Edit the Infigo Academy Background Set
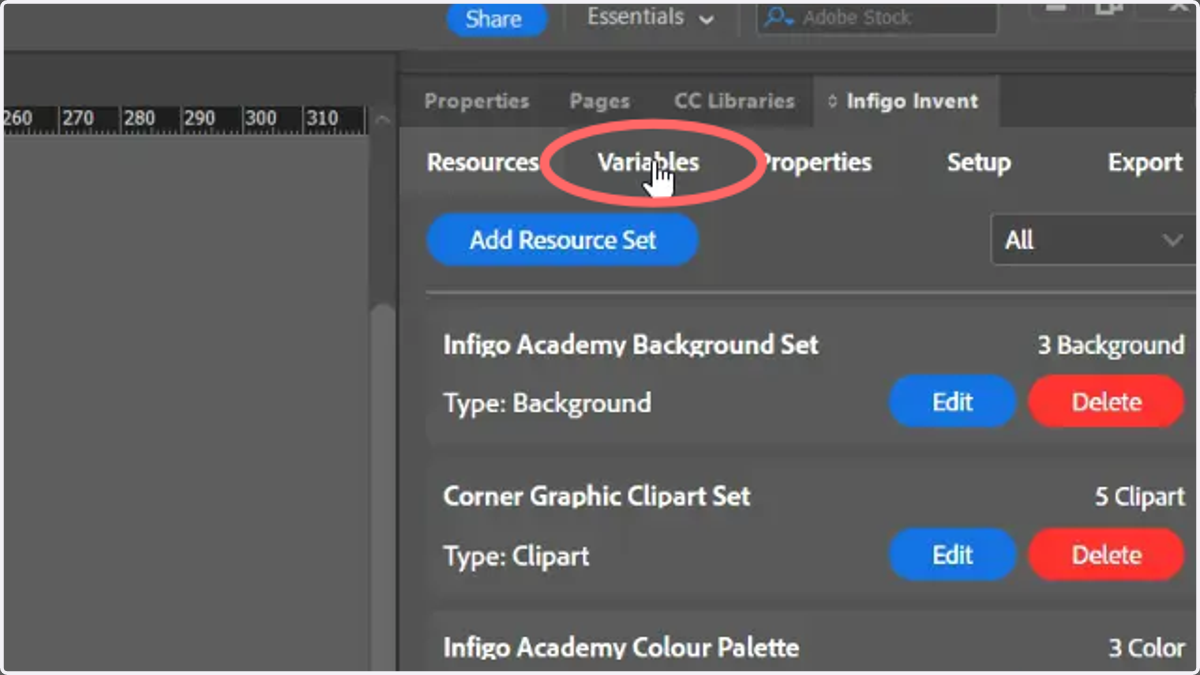 953,402
